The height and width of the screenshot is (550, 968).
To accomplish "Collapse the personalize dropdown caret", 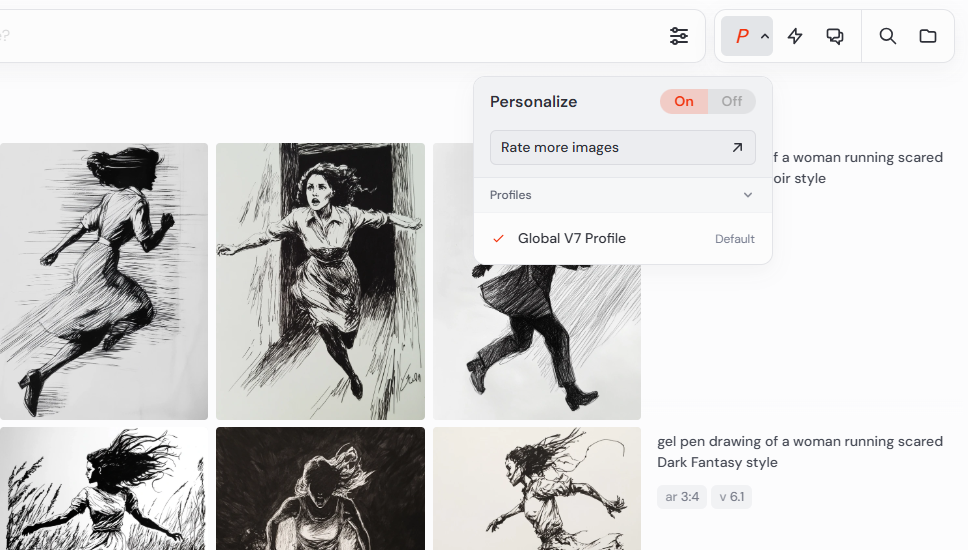I will [765, 36].
